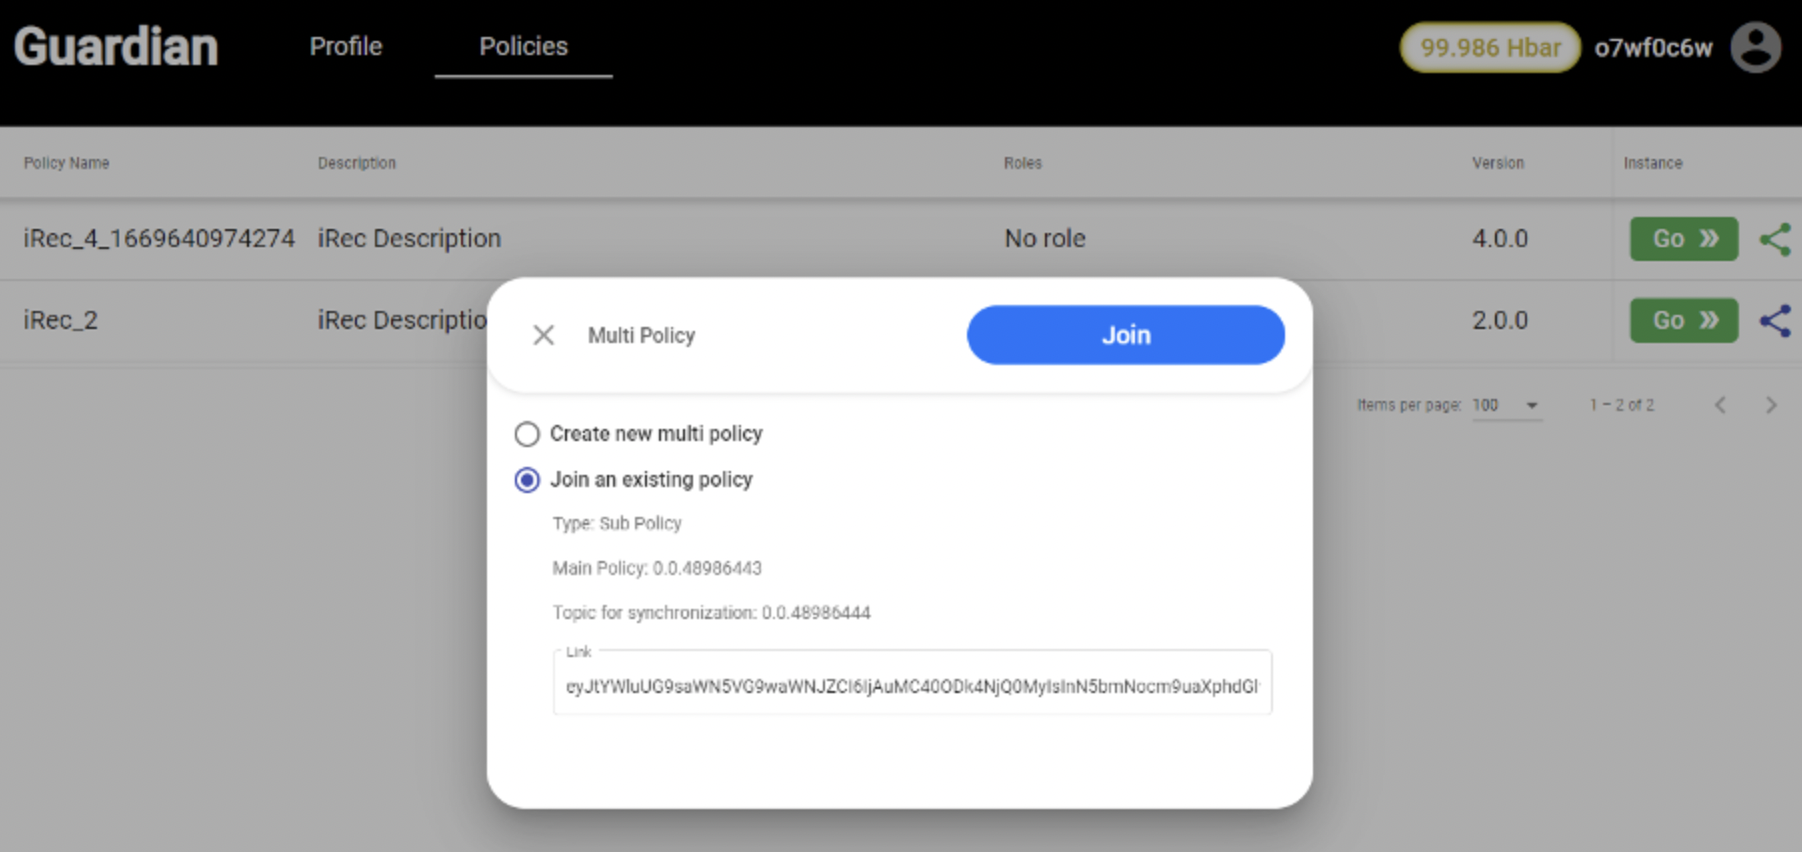Image resolution: width=1802 pixels, height=852 pixels.
Task: Go to next page of policies
Action: pyautogui.click(x=1771, y=405)
